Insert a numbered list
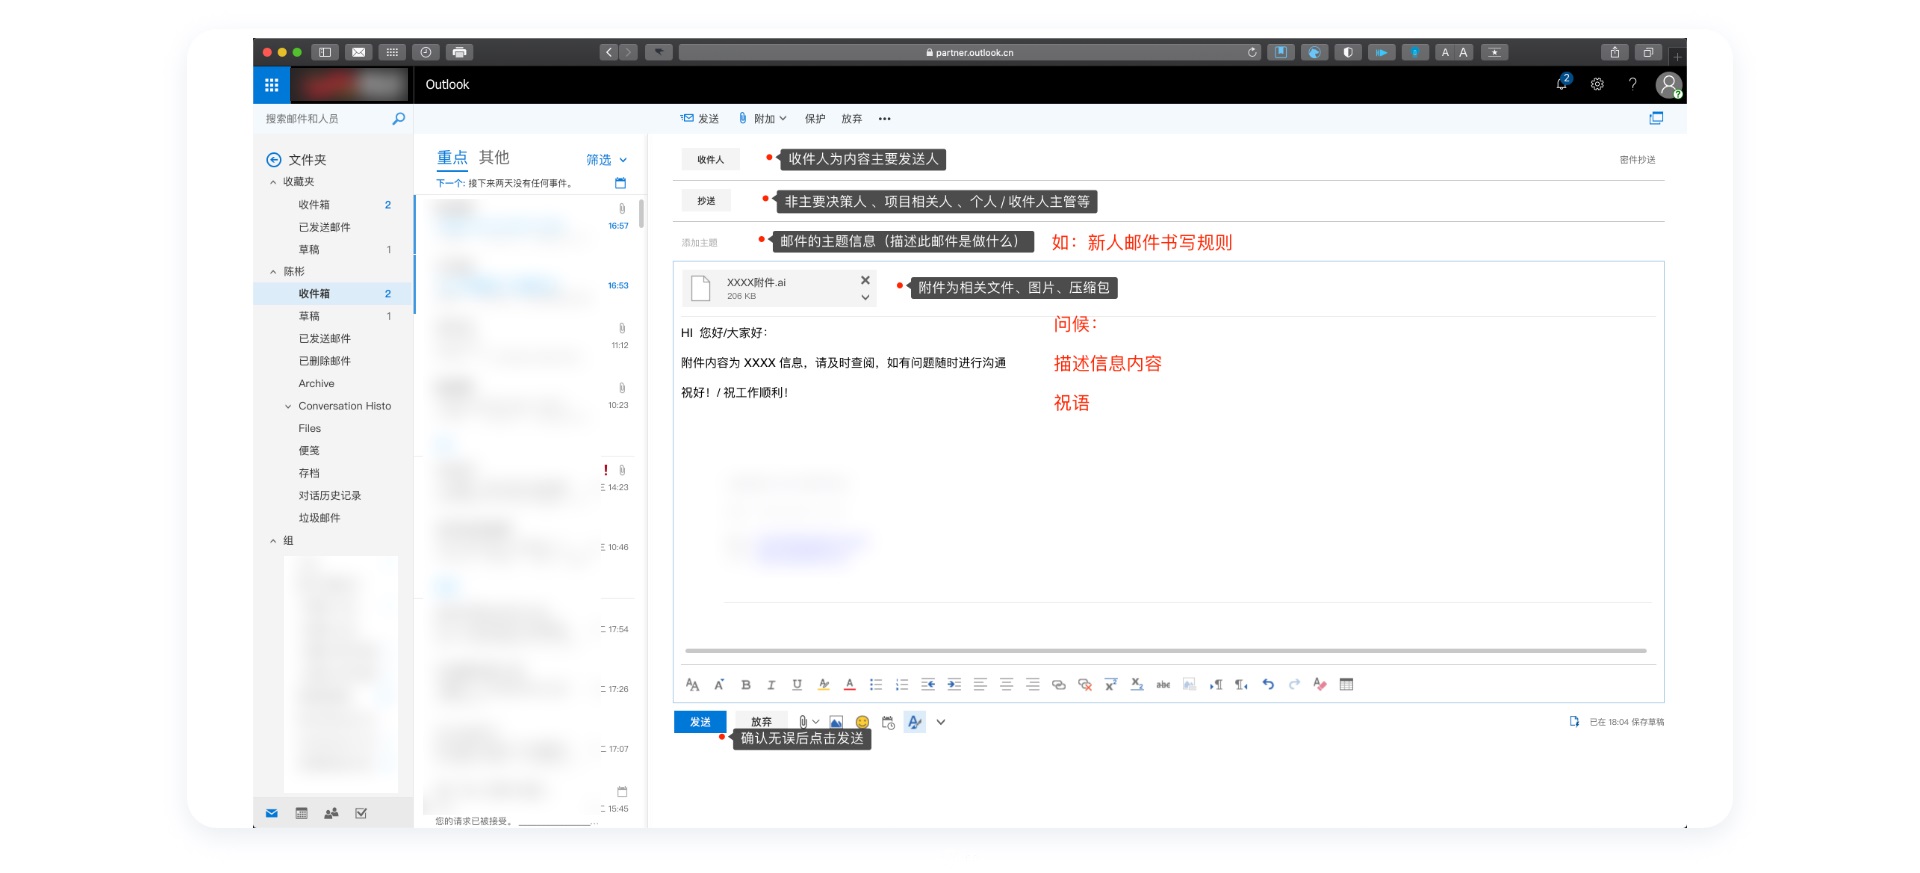This screenshot has height=873, width=1920. pyautogui.click(x=902, y=685)
